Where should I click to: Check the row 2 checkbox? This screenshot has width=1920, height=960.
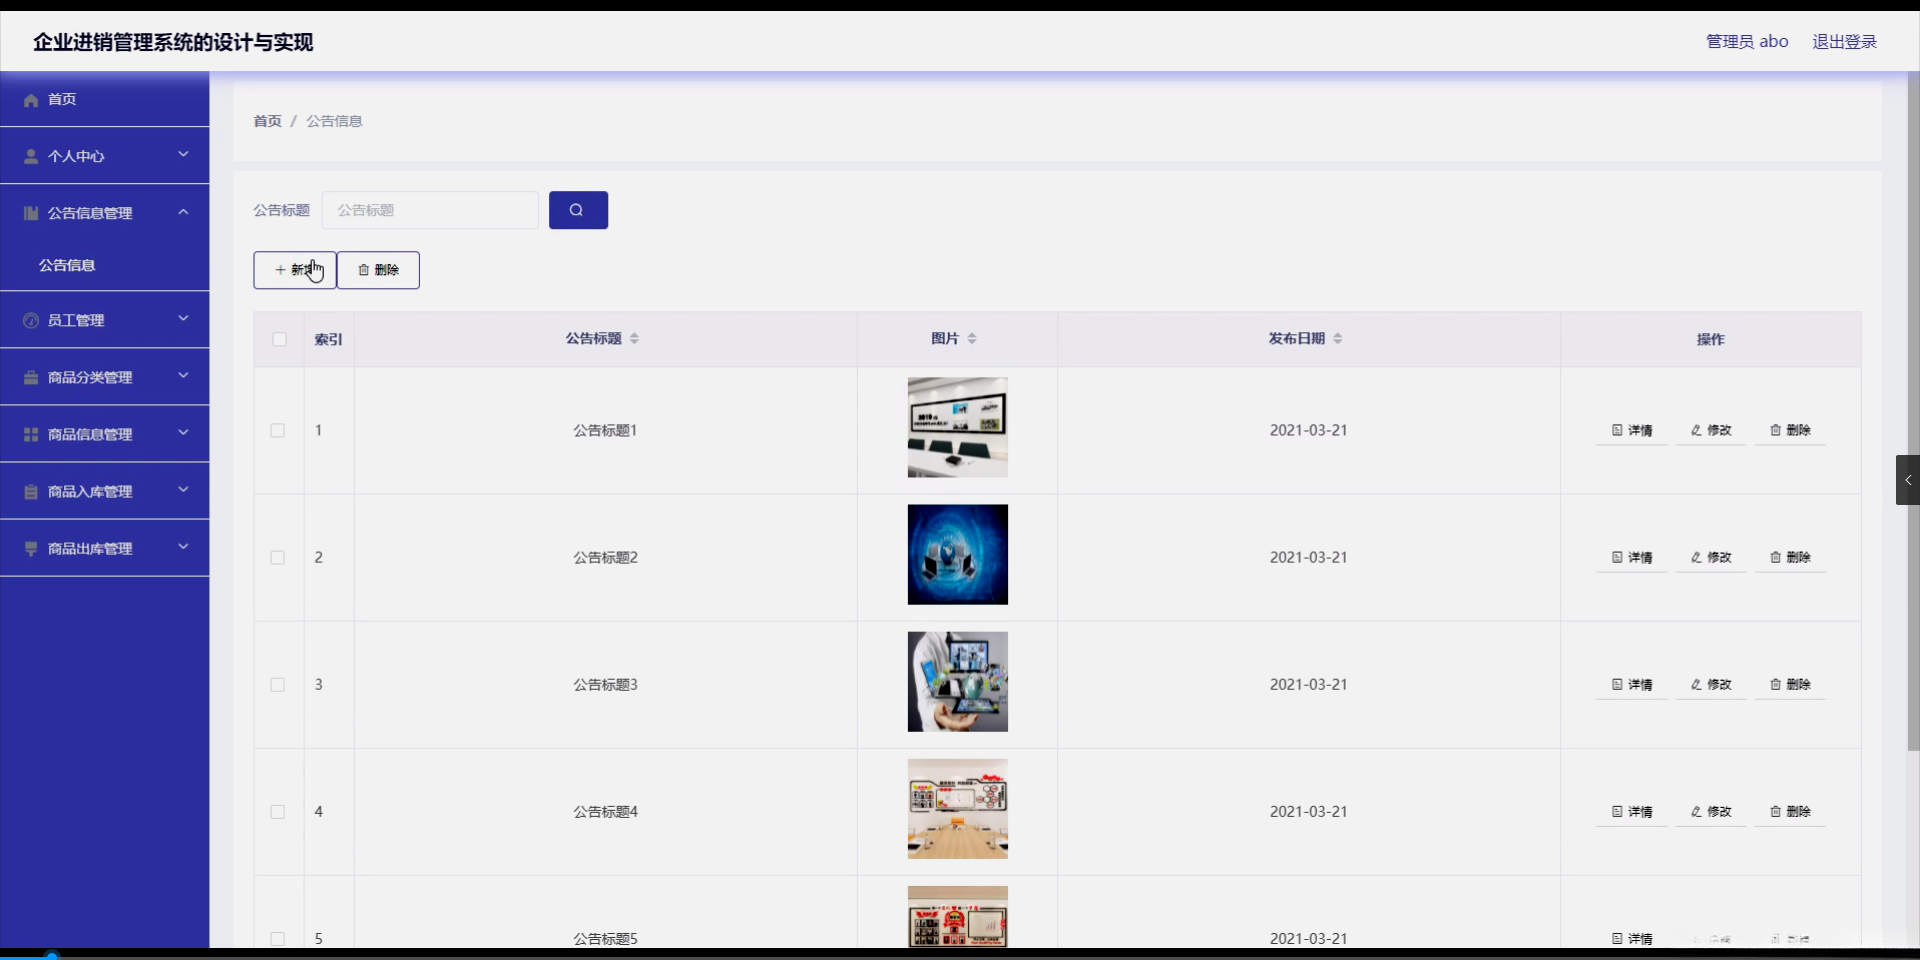(278, 558)
